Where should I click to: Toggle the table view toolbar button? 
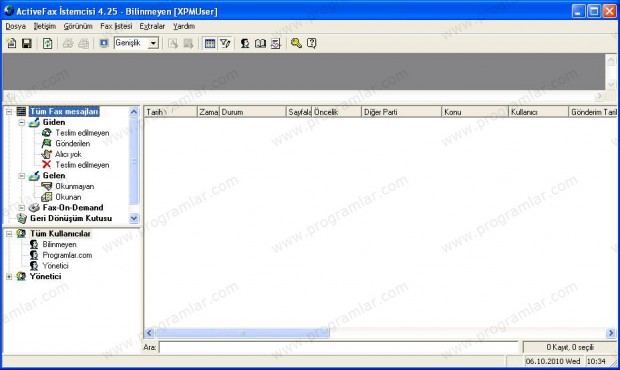(x=210, y=43)
